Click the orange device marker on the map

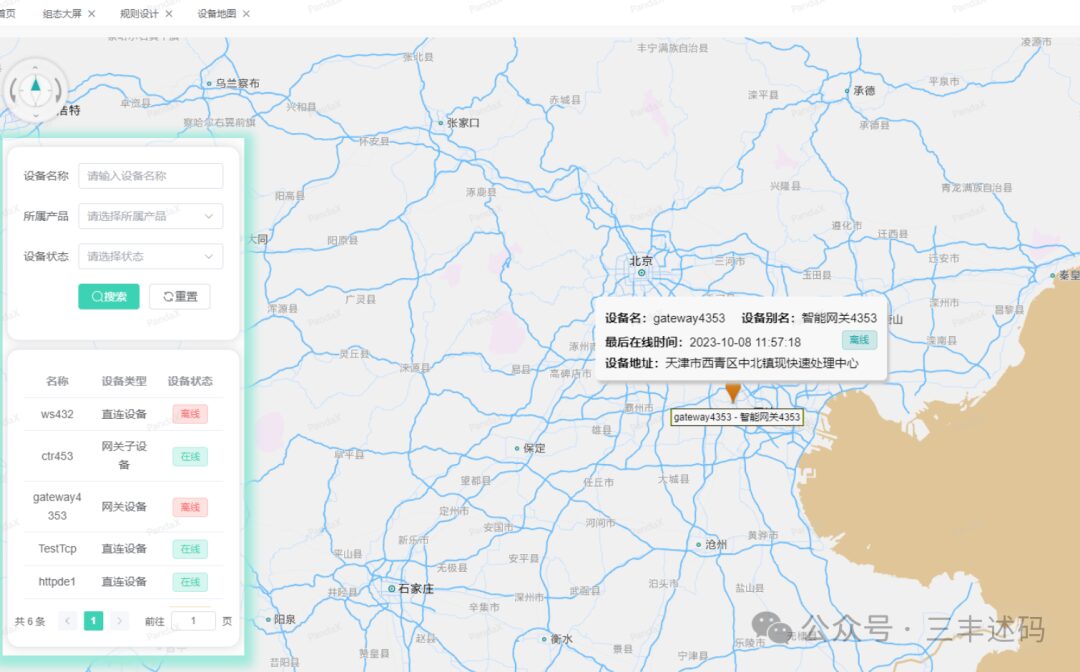tap(733, 392)
